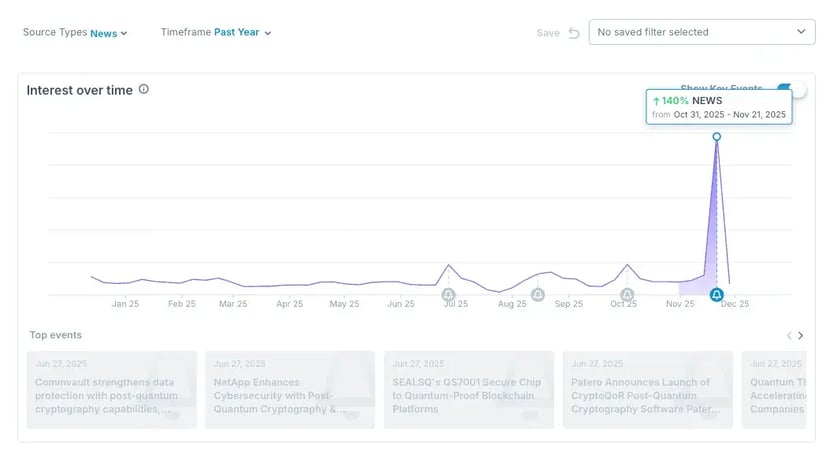Screen dimensions: 830x463
Task: Click the peak data point circle on the chart
Action: pyautogui.click(x=716, y=136)
